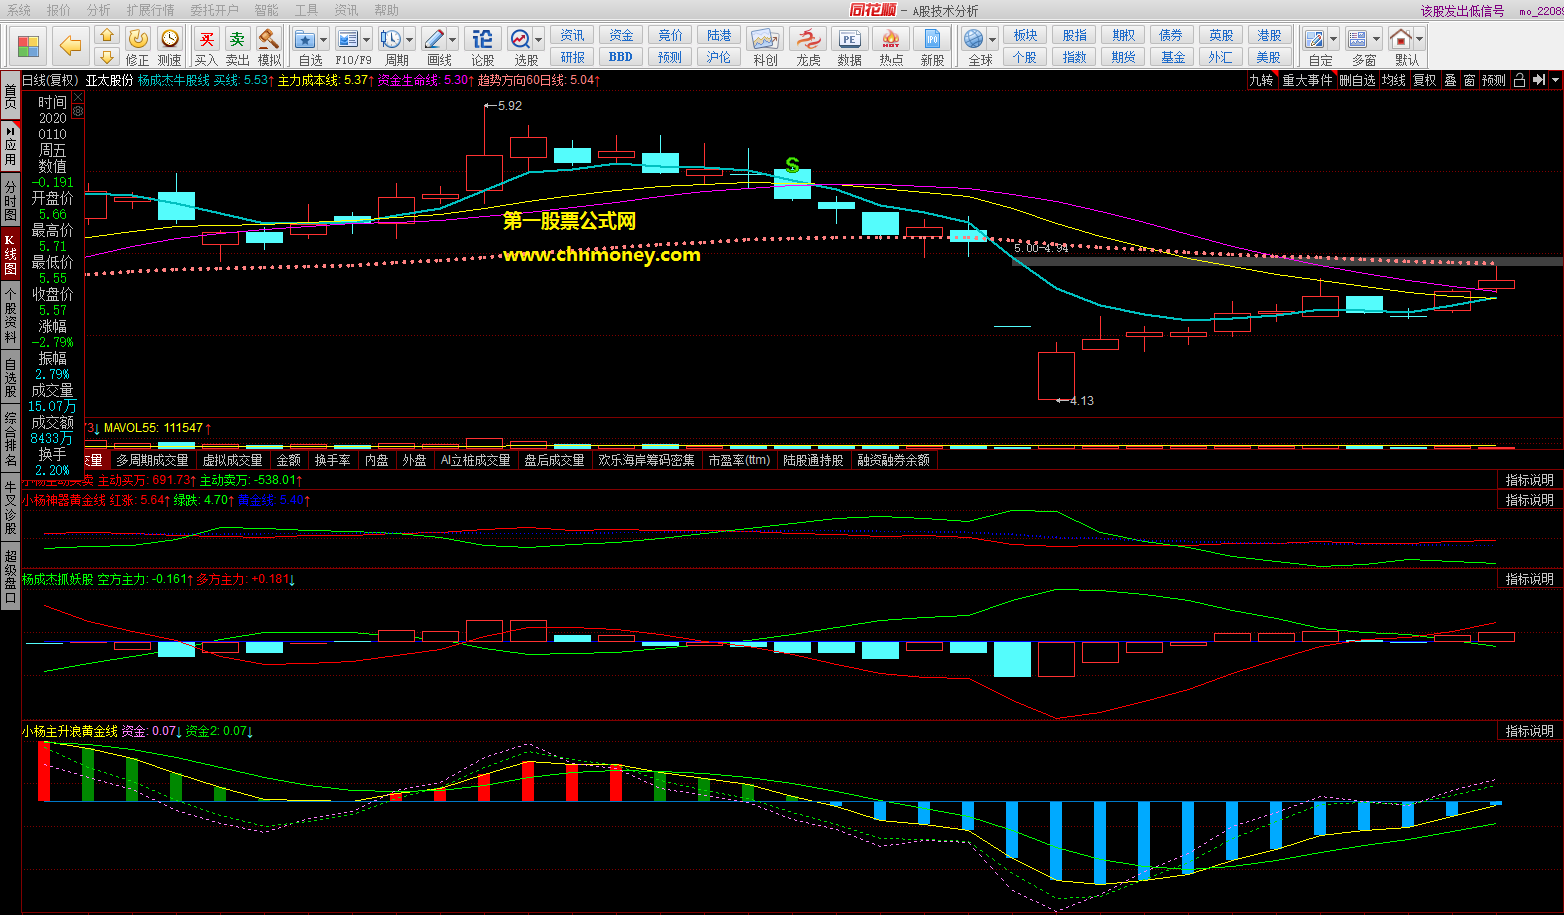Open the 扩展行情 menu
1564x915 pixels.
coord(150,10)
